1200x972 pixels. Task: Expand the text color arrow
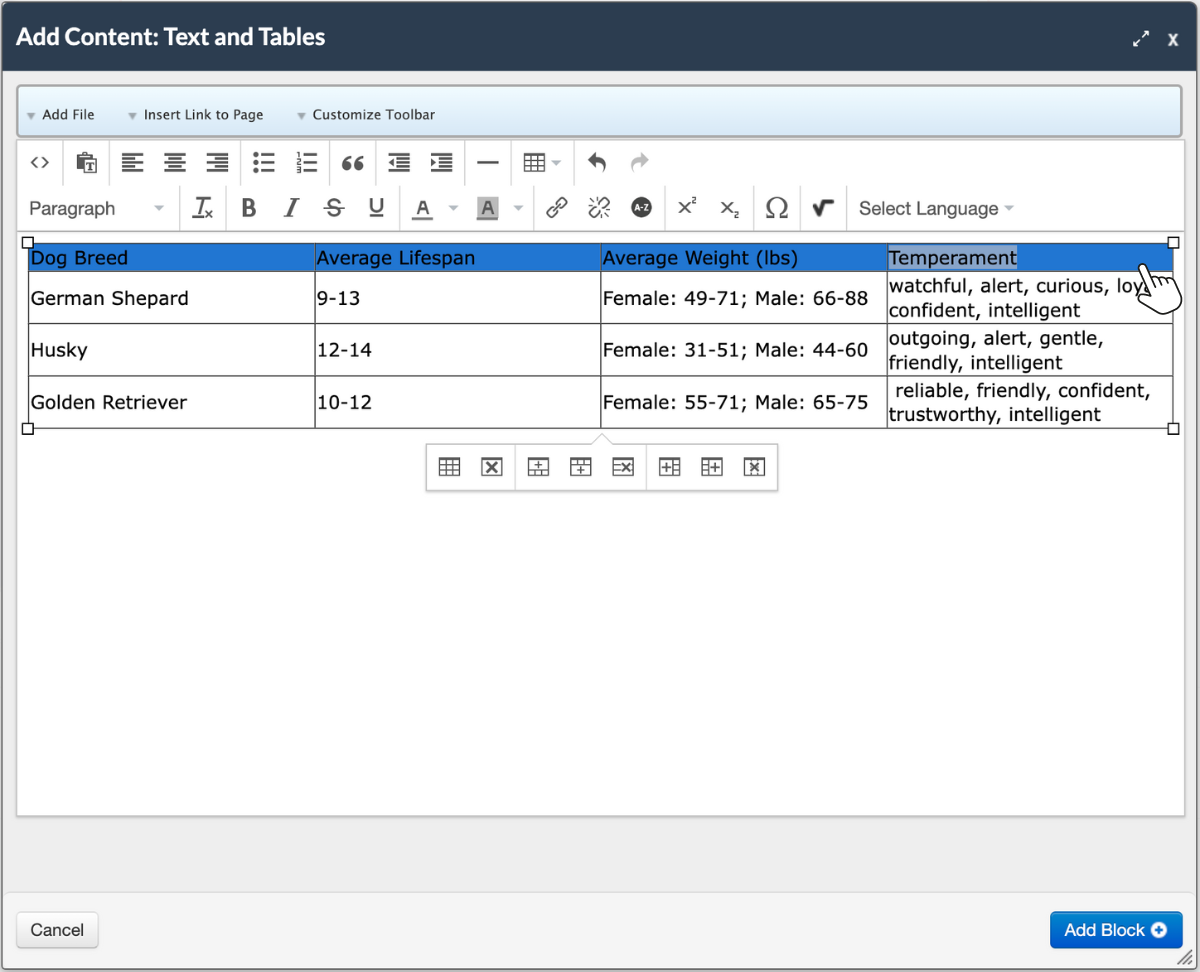click(x=453, y=208)
